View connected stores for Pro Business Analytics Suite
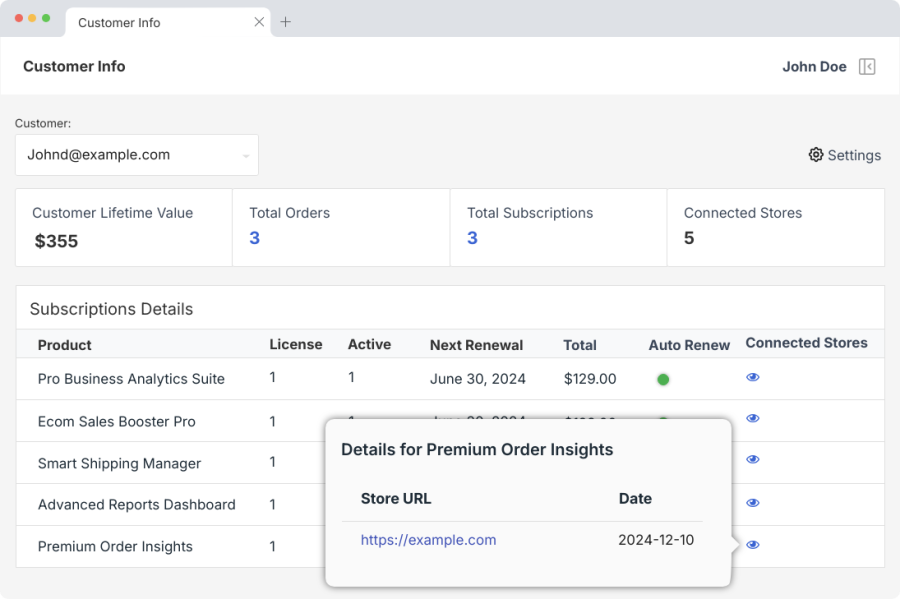The width and height of the screenshot is (900, 599). click(x=753, y=377)
